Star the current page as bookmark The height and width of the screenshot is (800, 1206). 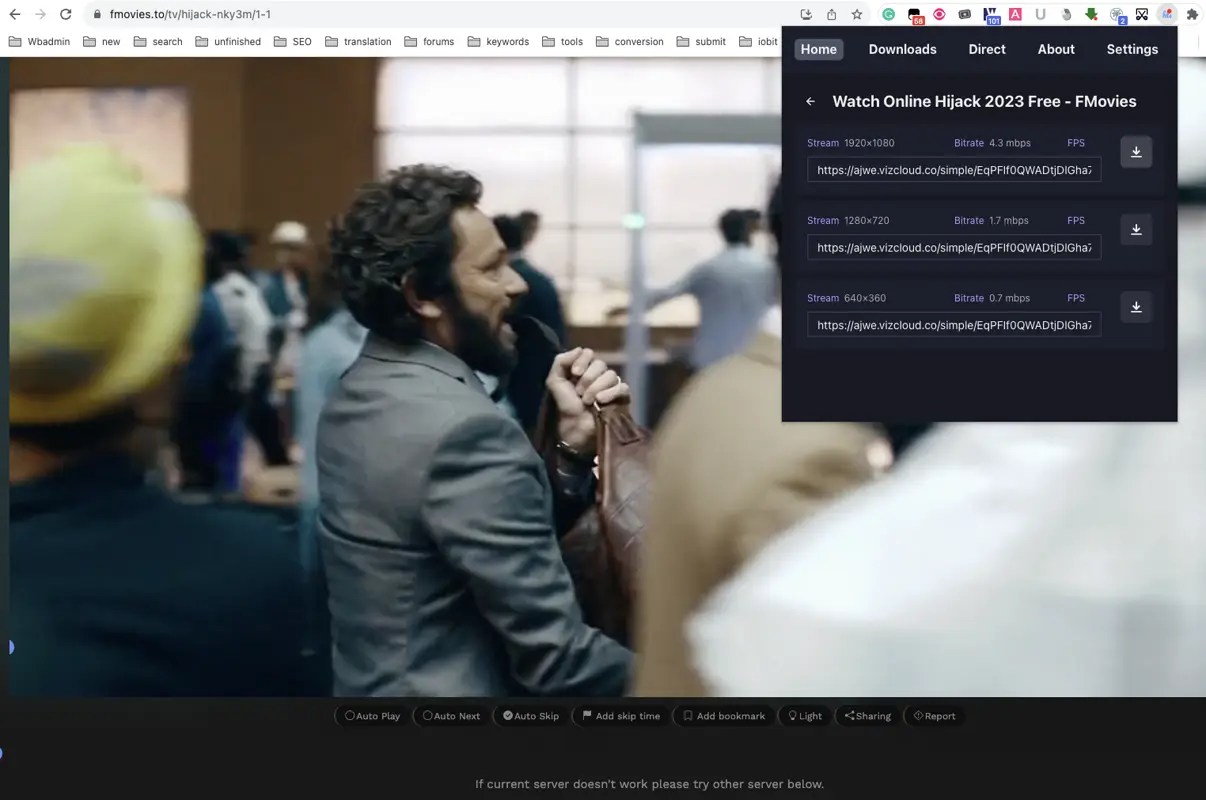855,14
